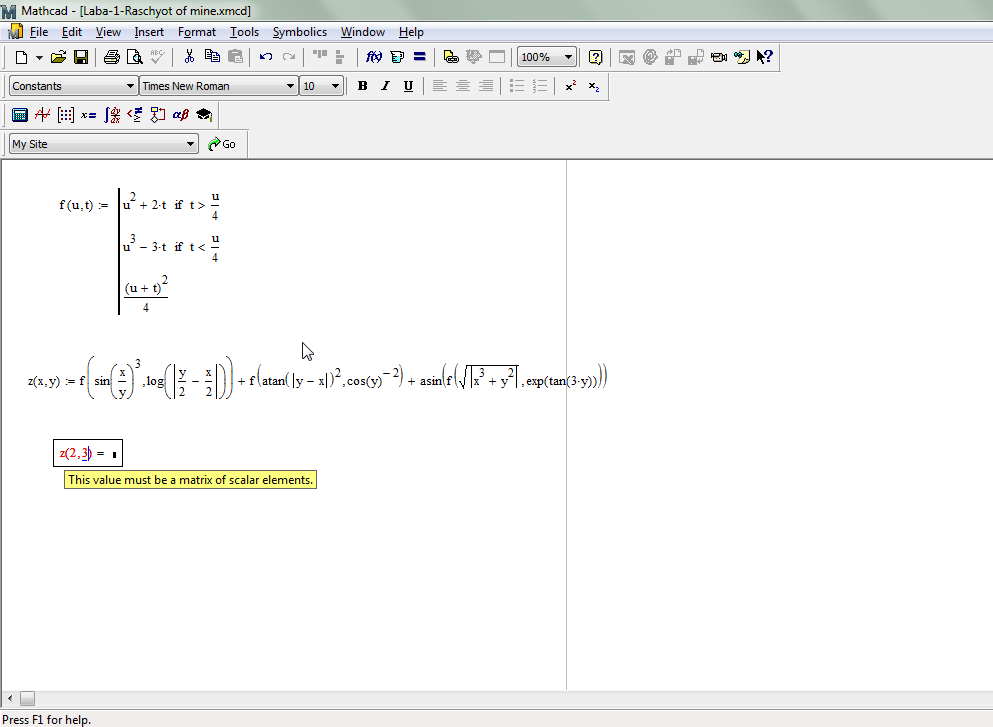Expand the Constants style dropdown

tap(130, 86)
